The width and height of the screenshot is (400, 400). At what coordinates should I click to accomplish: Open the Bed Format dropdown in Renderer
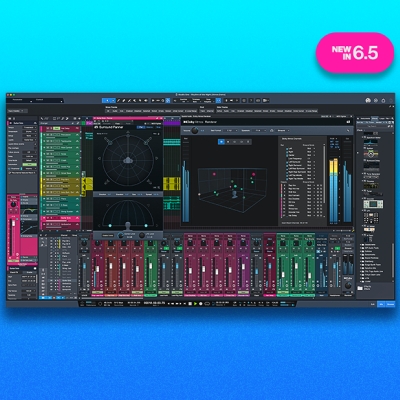coord(230,130)
